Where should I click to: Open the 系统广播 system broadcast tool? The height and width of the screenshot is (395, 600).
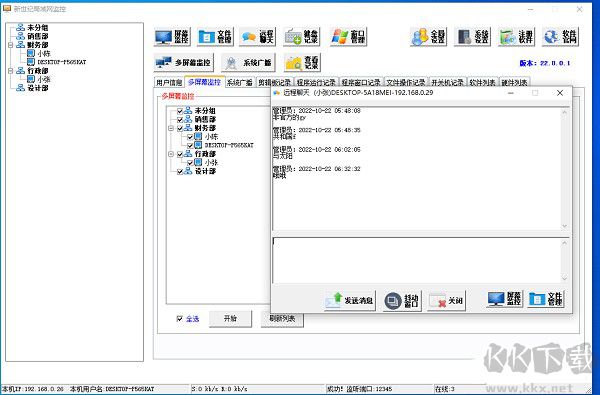point(248,62)
